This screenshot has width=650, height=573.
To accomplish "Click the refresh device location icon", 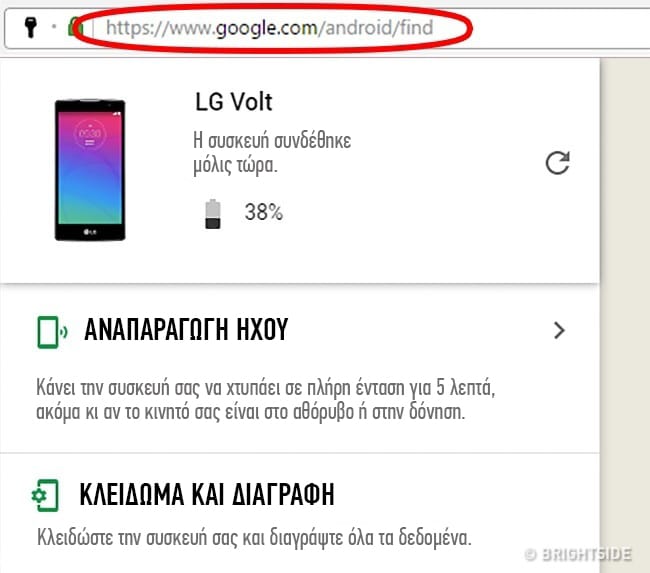I will (558, 163).
